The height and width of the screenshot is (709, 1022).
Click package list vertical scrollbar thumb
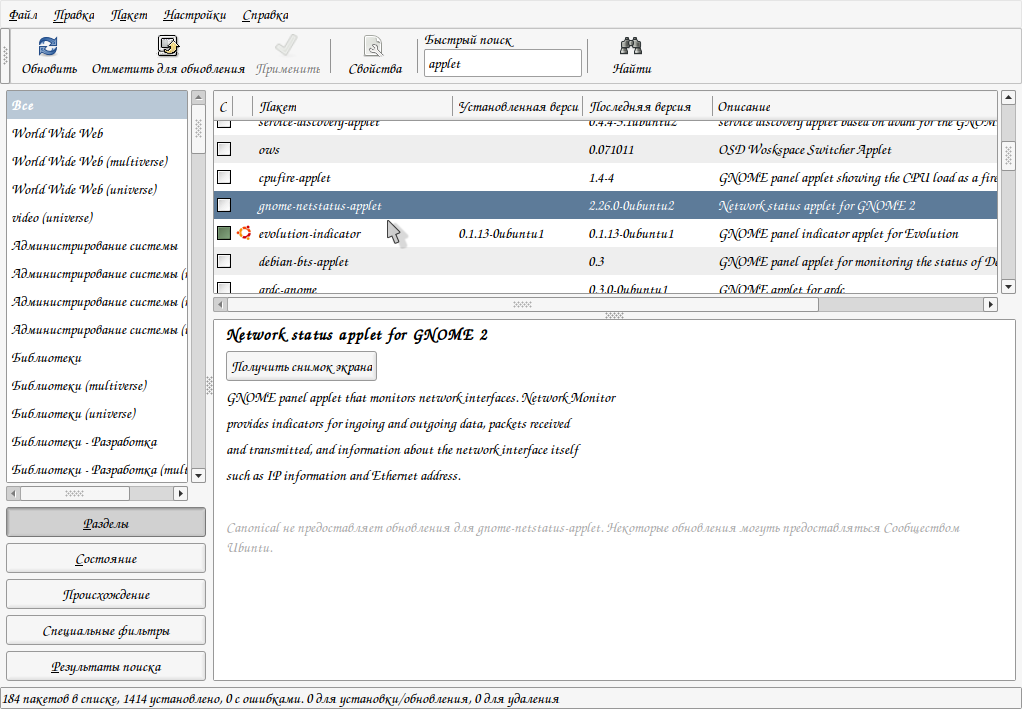[1008, 154]
